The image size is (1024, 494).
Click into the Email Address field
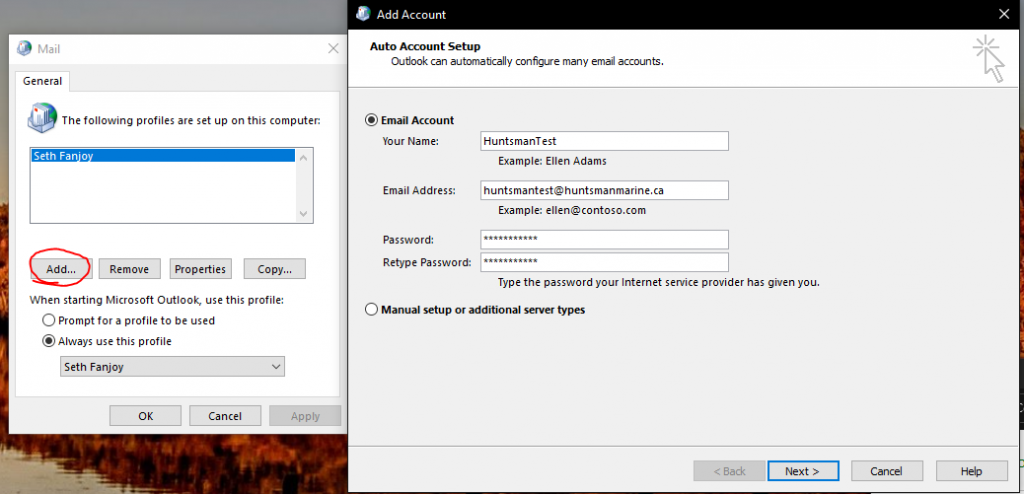coord(603,190)
